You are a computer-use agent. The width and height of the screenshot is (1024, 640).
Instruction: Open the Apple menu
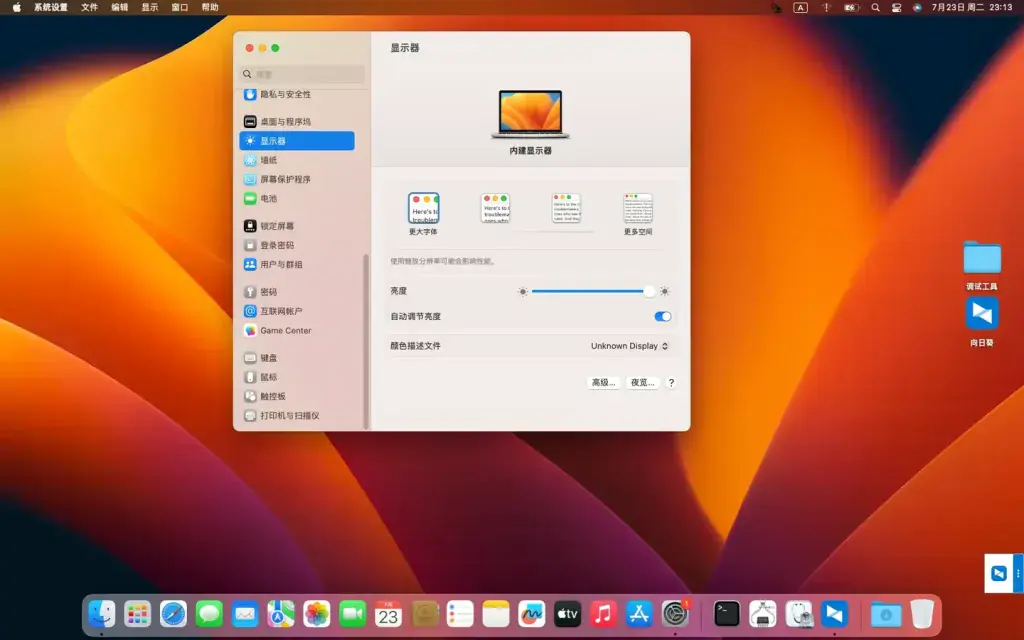[x=16, y=7]
